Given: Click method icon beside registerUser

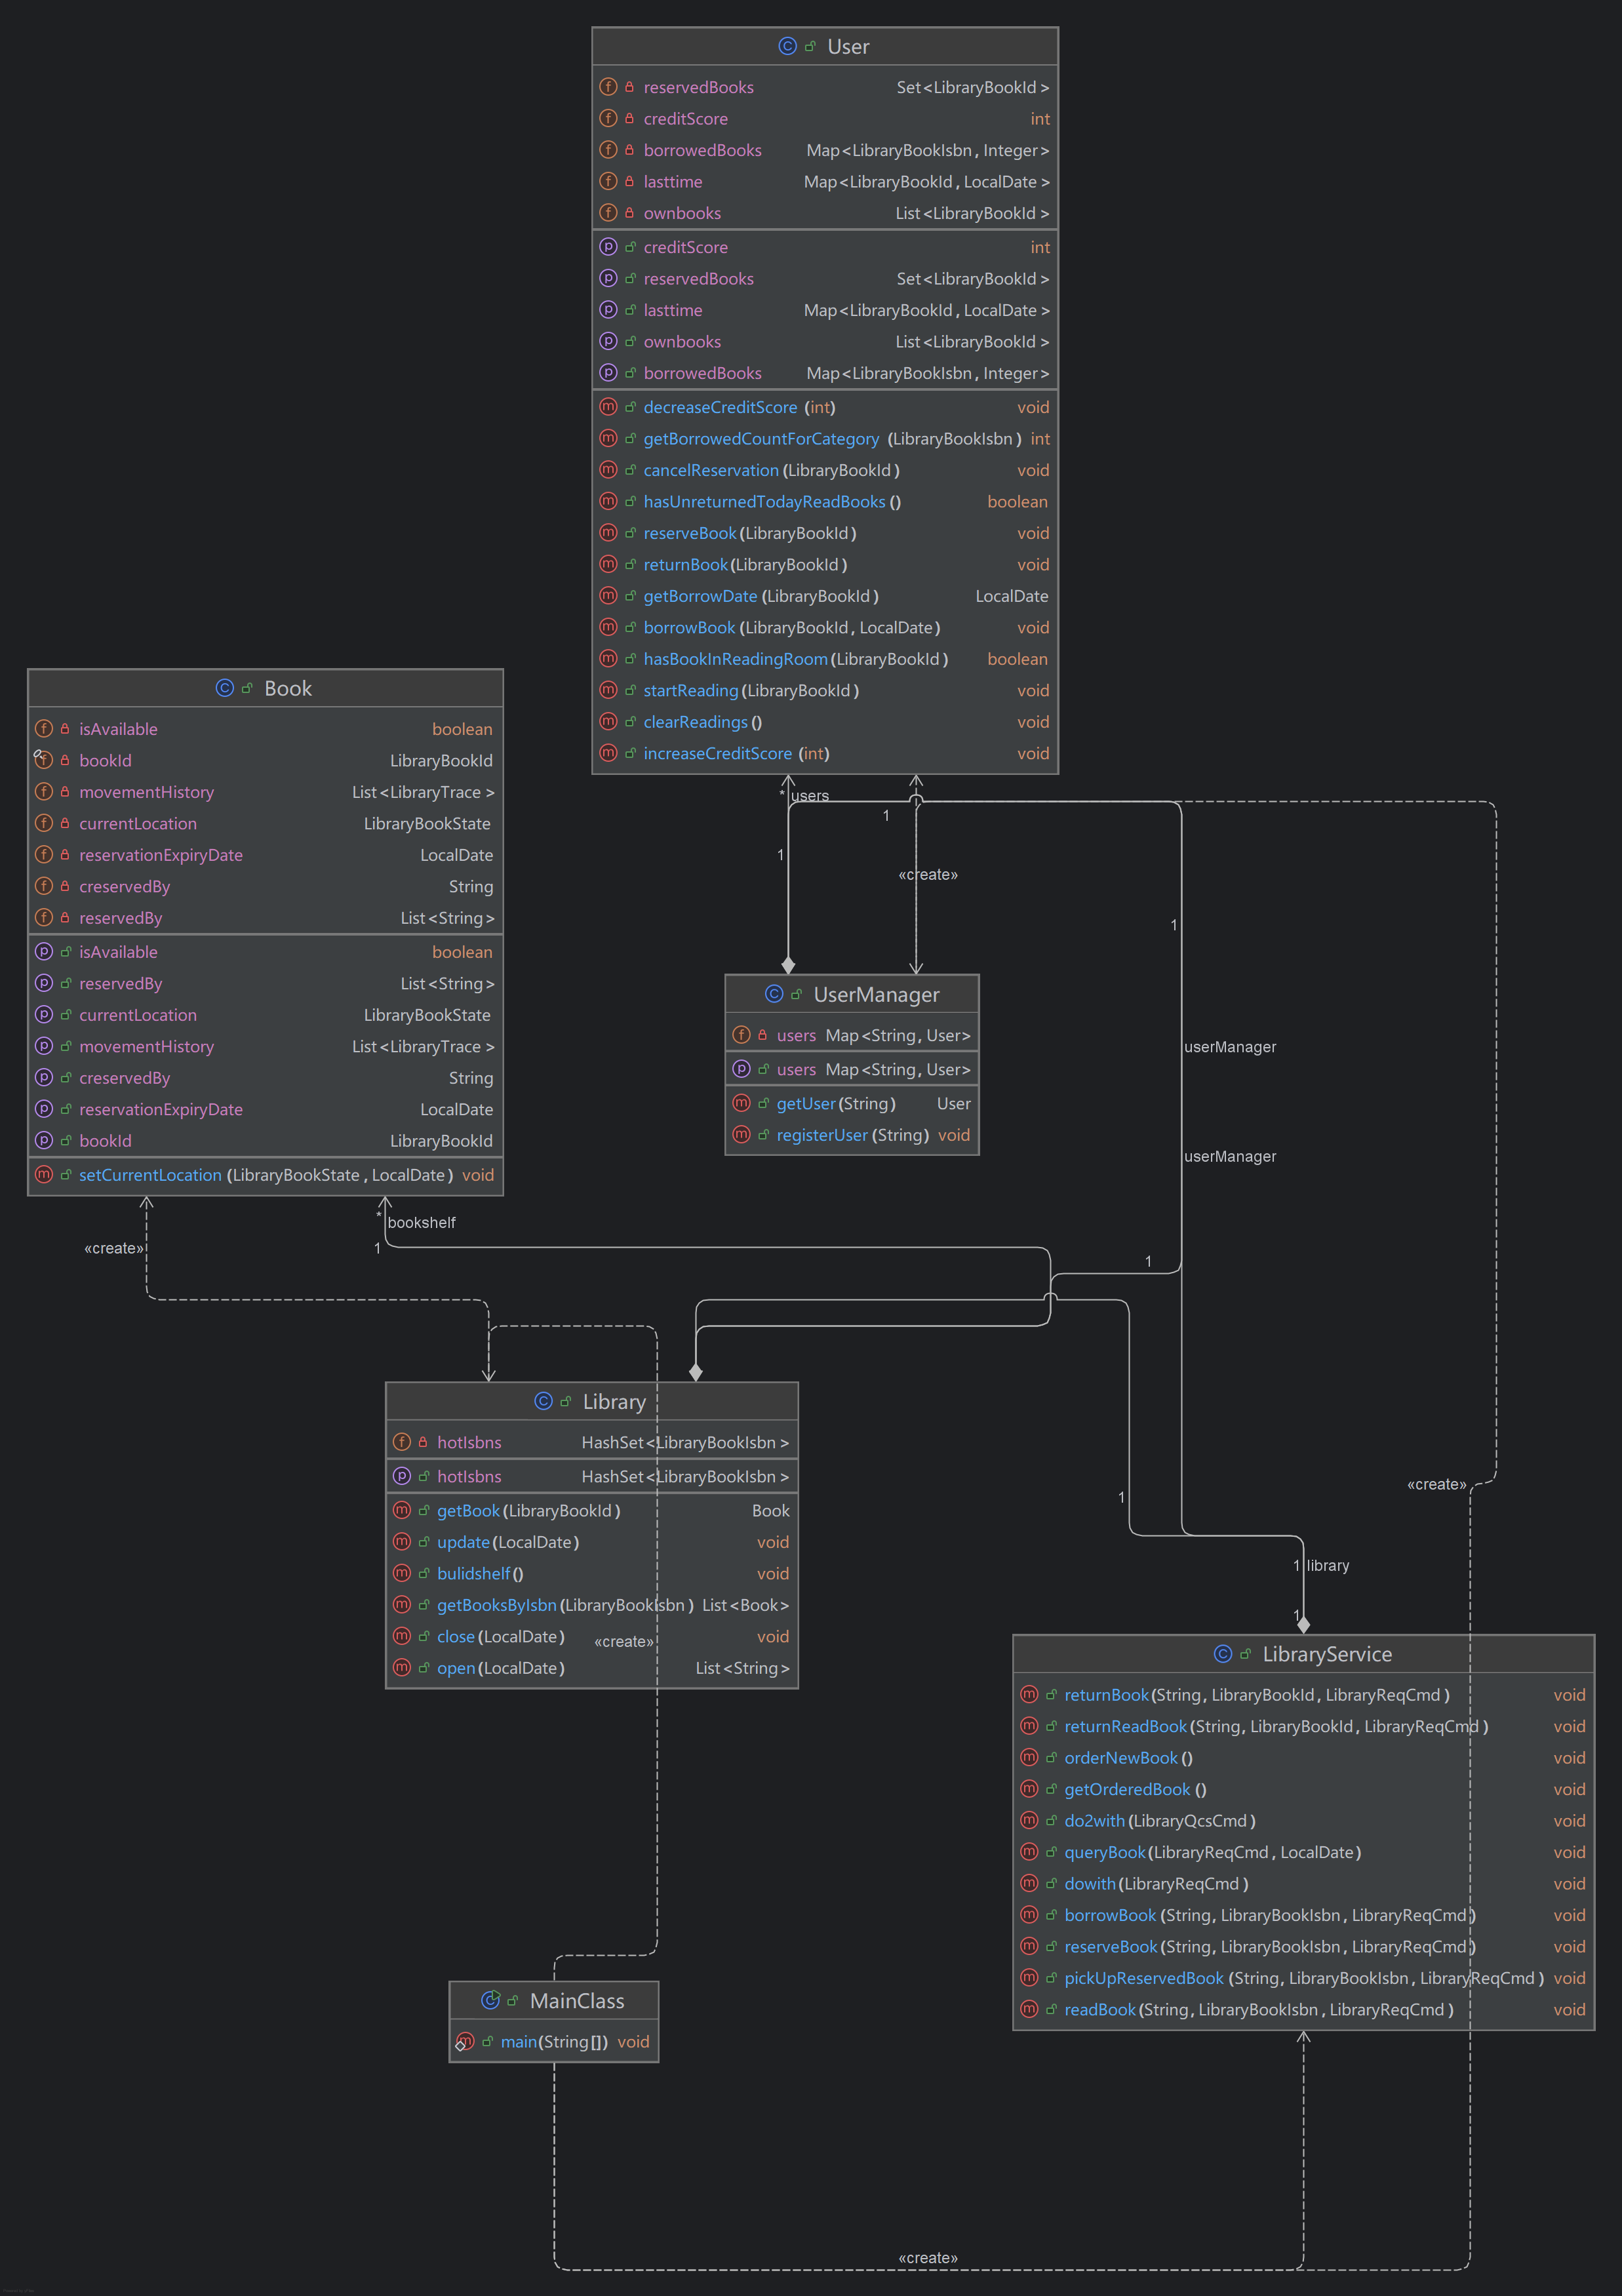Looking at the screenshot, I should (x=741, y=1135).
